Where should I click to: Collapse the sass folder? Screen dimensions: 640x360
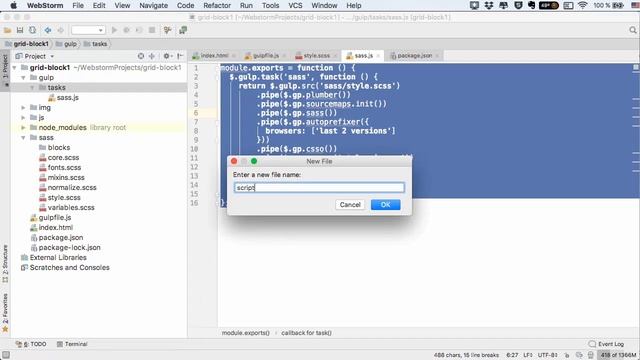(24, 138)
